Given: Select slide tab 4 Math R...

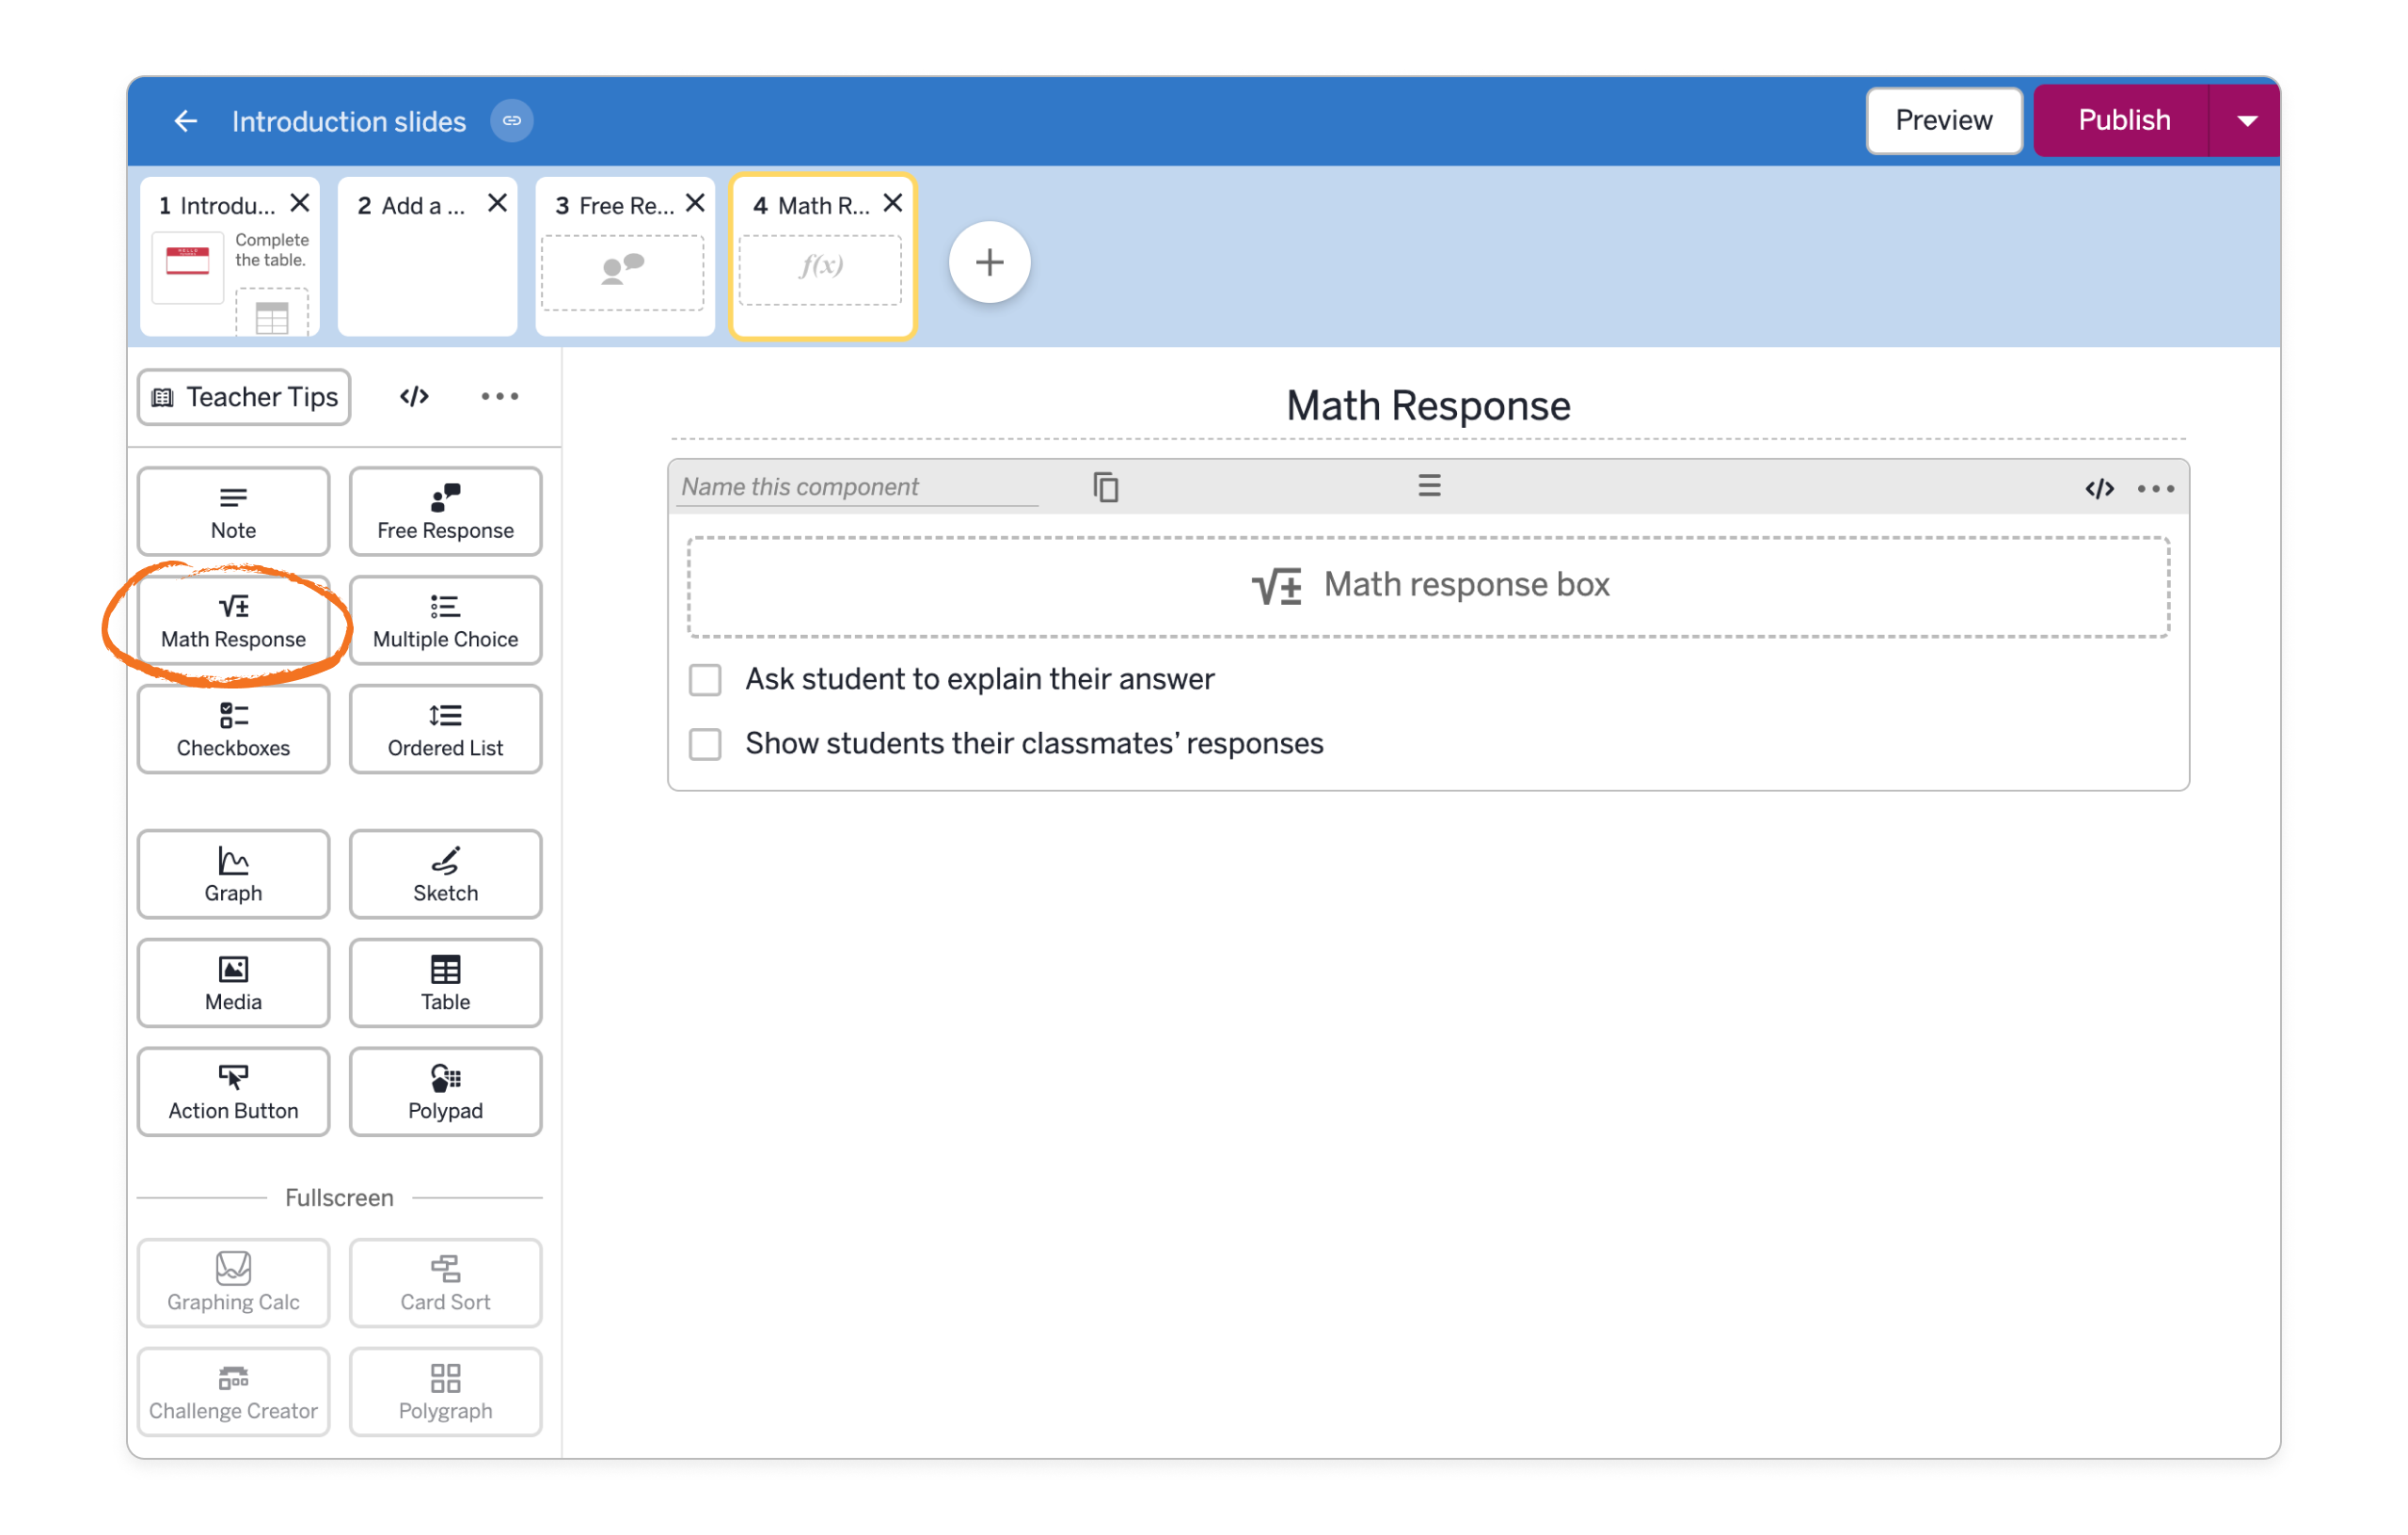Looking at the screenshot, I should (823, 257).
